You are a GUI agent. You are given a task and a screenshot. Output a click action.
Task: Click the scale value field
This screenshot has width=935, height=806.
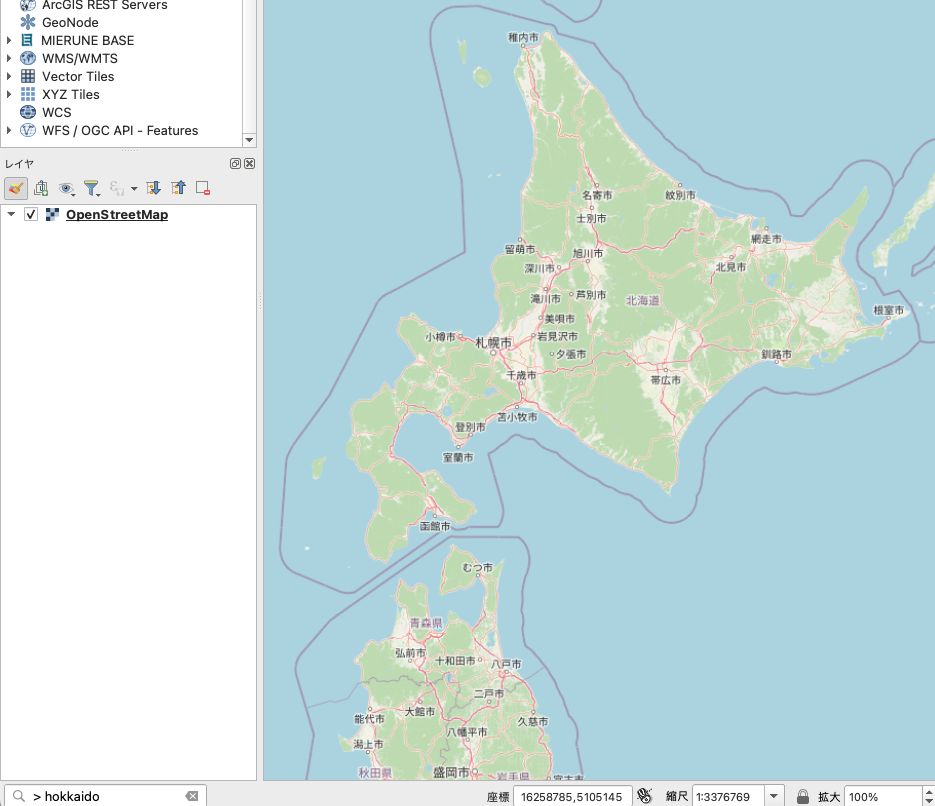(x=729, y=796)
